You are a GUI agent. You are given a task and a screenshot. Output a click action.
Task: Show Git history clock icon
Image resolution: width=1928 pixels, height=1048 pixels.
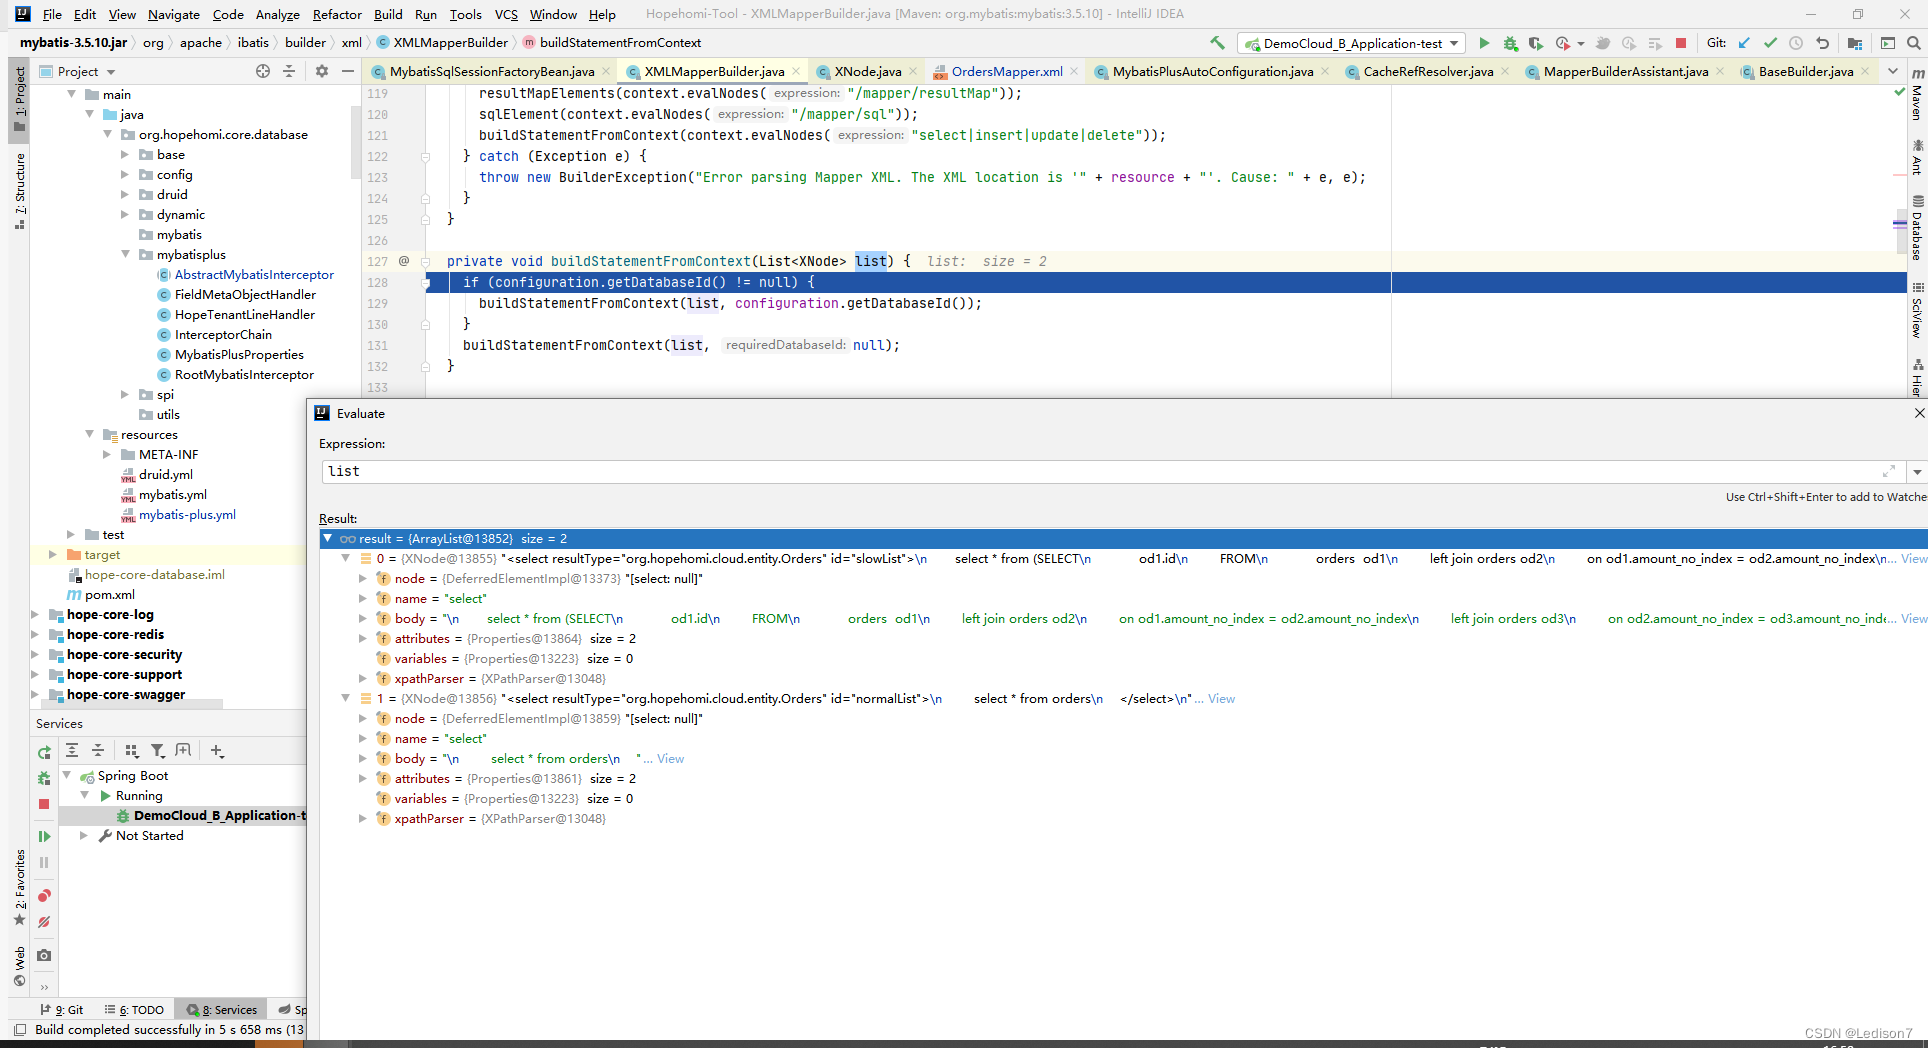click(1796, 43)
